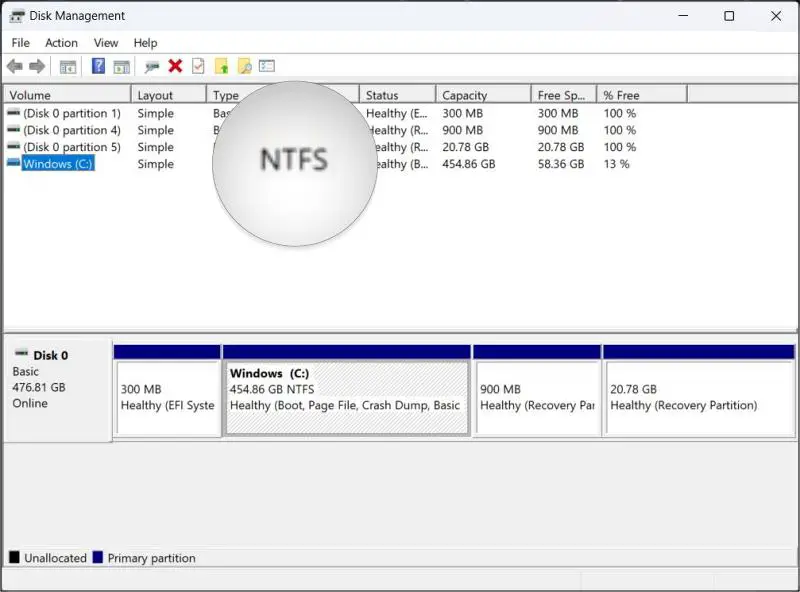Click the folder with magnifier icon
This screenshot has height=592, width=800.
point(245,66)
